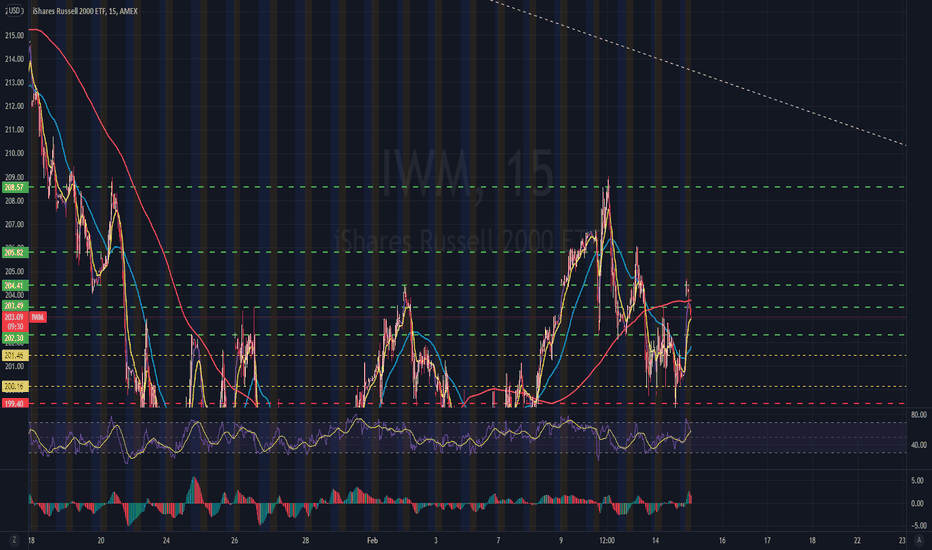Click the 80.00 oscillator scale value
This screenshot has height=550, width=932.
click(x=918, y=415)
